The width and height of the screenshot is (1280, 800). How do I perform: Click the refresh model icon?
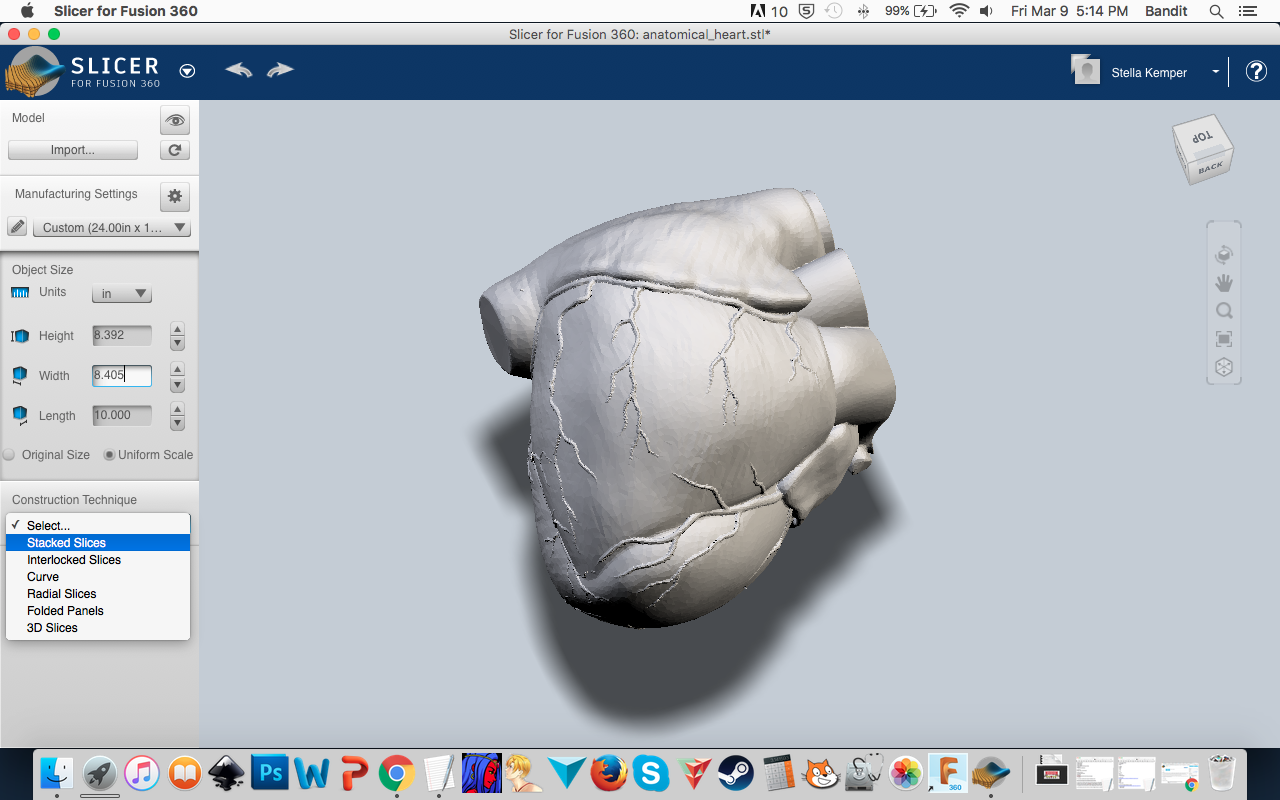click(175, 150)
